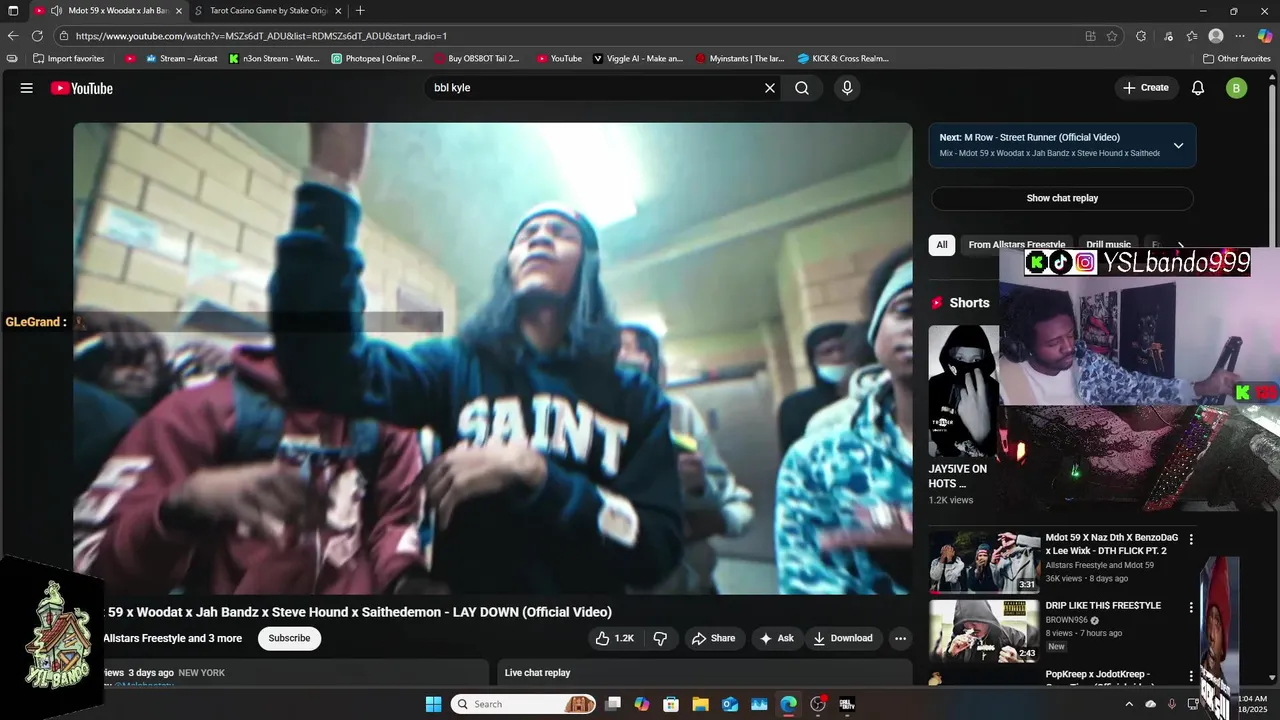
Task: Like the video showing 1.2K likes
Action: coord(614,638)
